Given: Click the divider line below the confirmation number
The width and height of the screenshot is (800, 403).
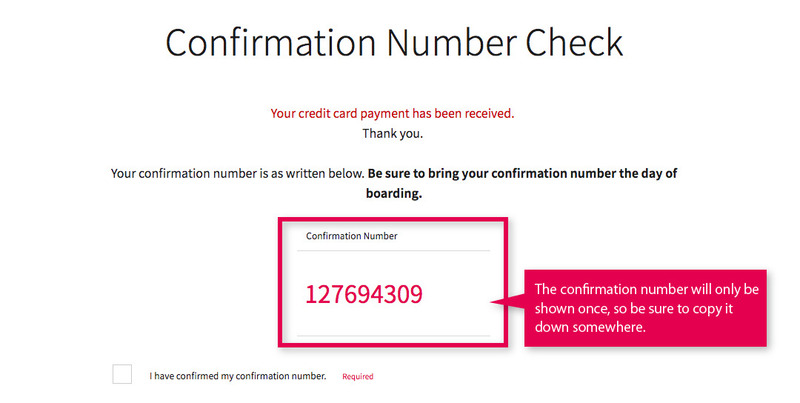Looking at the screenshot, I should pos(392,335).
